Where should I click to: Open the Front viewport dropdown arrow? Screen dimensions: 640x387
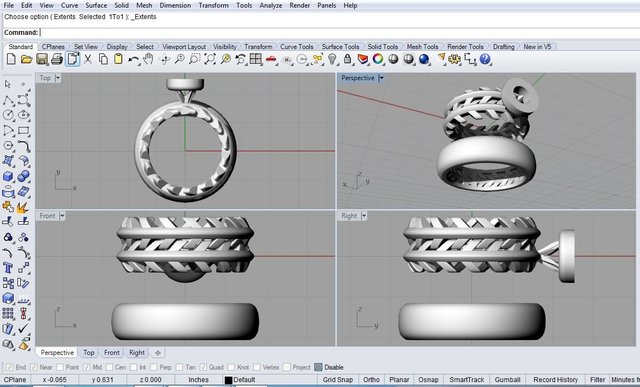[62, 216]
